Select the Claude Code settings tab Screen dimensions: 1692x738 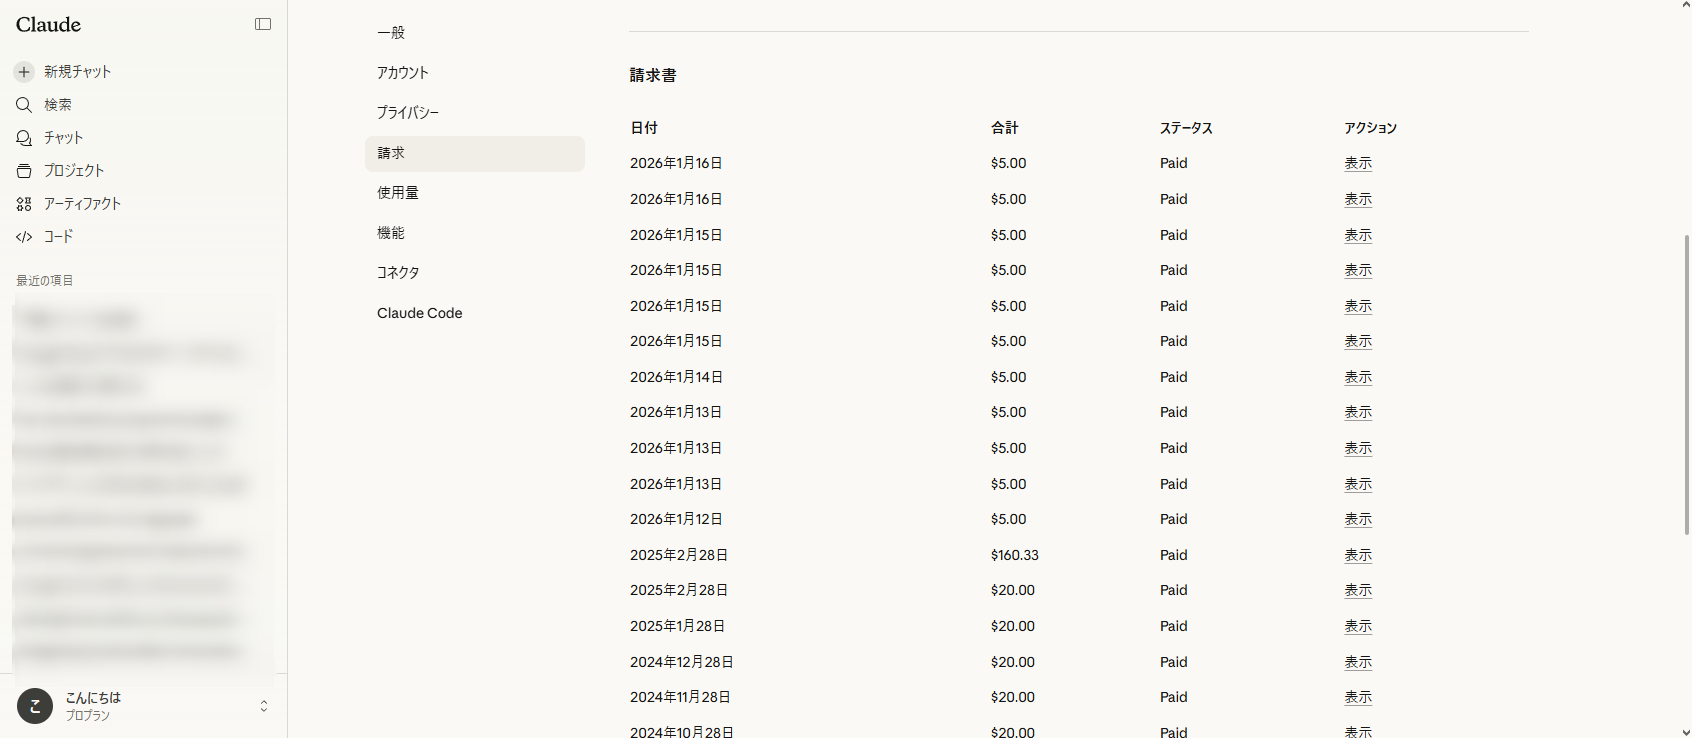(475, 313)
